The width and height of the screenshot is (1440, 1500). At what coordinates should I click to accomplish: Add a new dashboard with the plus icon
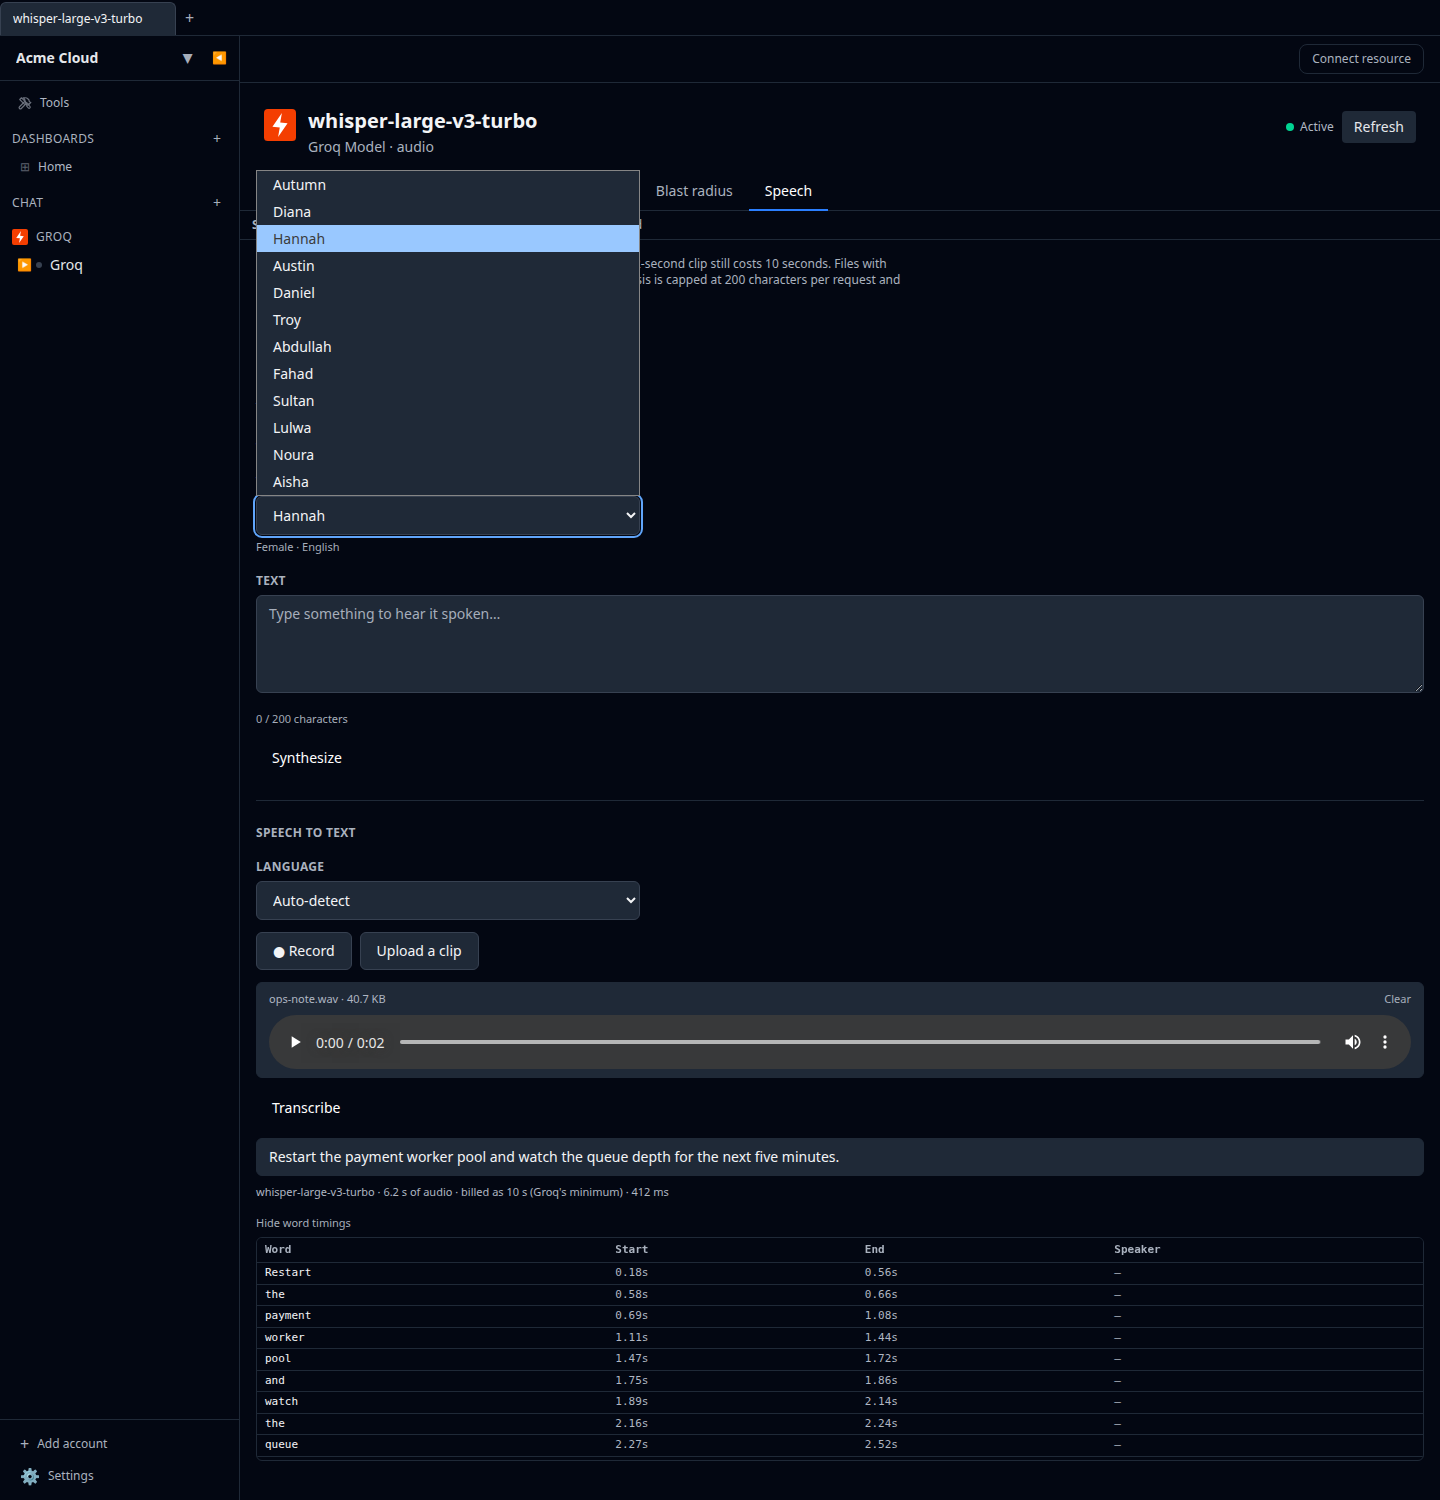[x=217, y=139]
